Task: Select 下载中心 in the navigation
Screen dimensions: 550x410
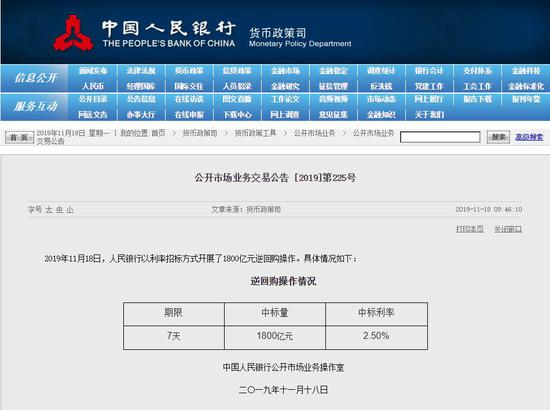Action: tap(237, 115)
